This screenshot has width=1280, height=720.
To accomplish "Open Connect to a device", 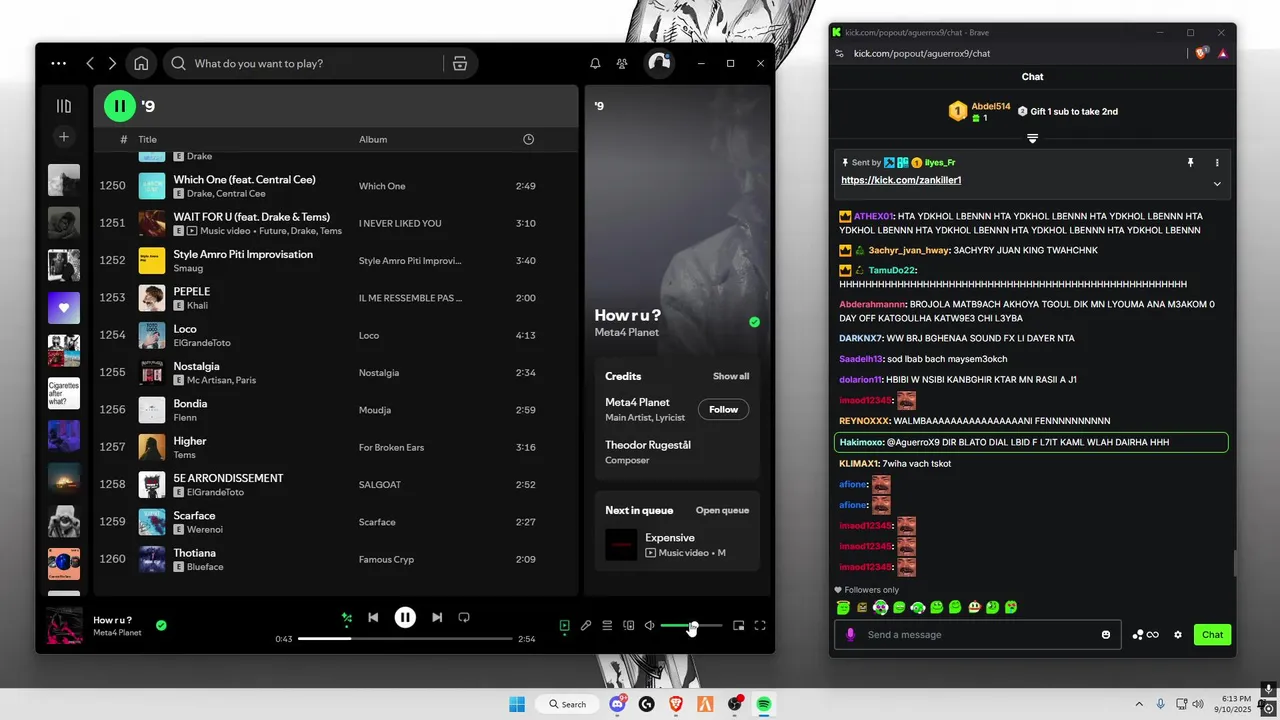I will click(629, 626).
